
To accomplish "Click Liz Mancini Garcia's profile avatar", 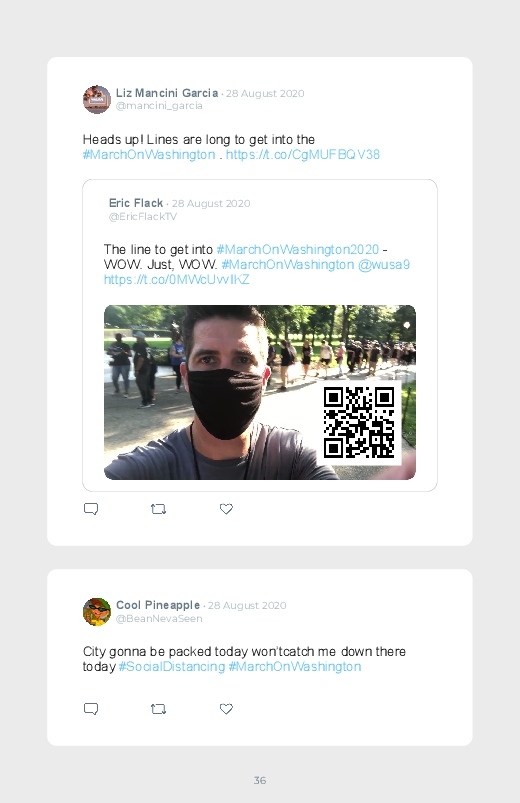I will (97, 99).
